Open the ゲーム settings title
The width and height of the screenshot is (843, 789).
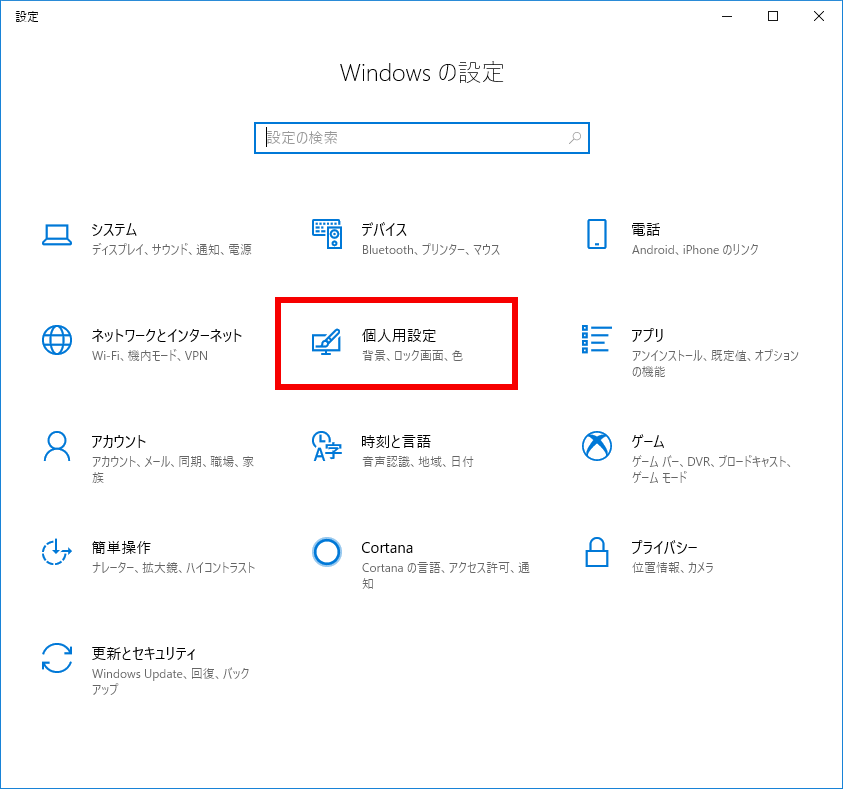click(x=648, y=441)
